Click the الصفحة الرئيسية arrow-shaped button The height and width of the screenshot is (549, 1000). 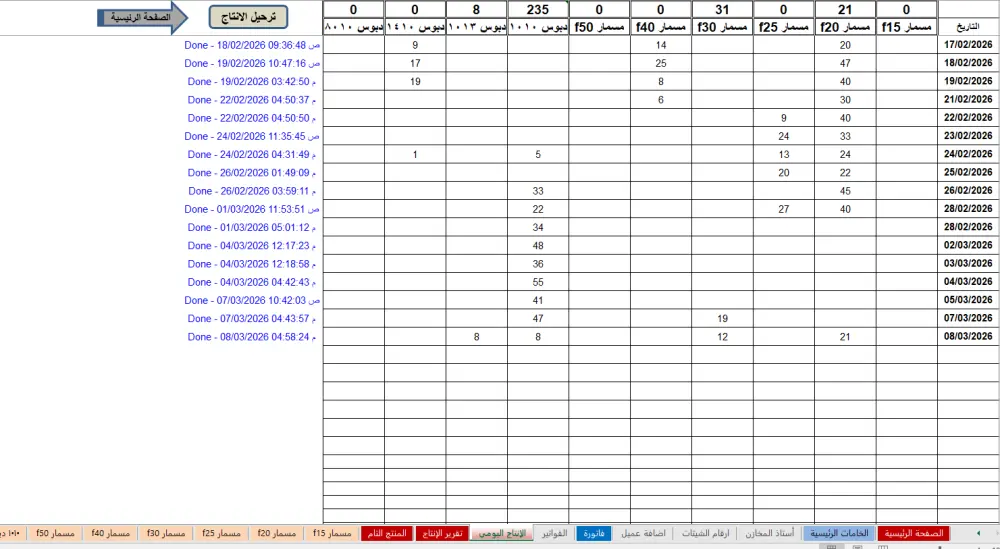click(142, 17)
